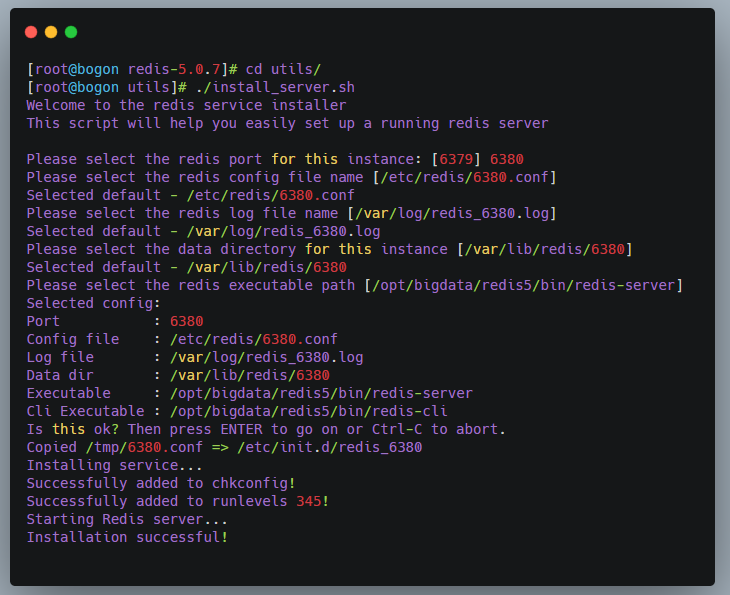Image resolution: width=730 pixels, height=595 pixels.
Task: Click the './install_server.sh' command
Action: coord(275,87)
